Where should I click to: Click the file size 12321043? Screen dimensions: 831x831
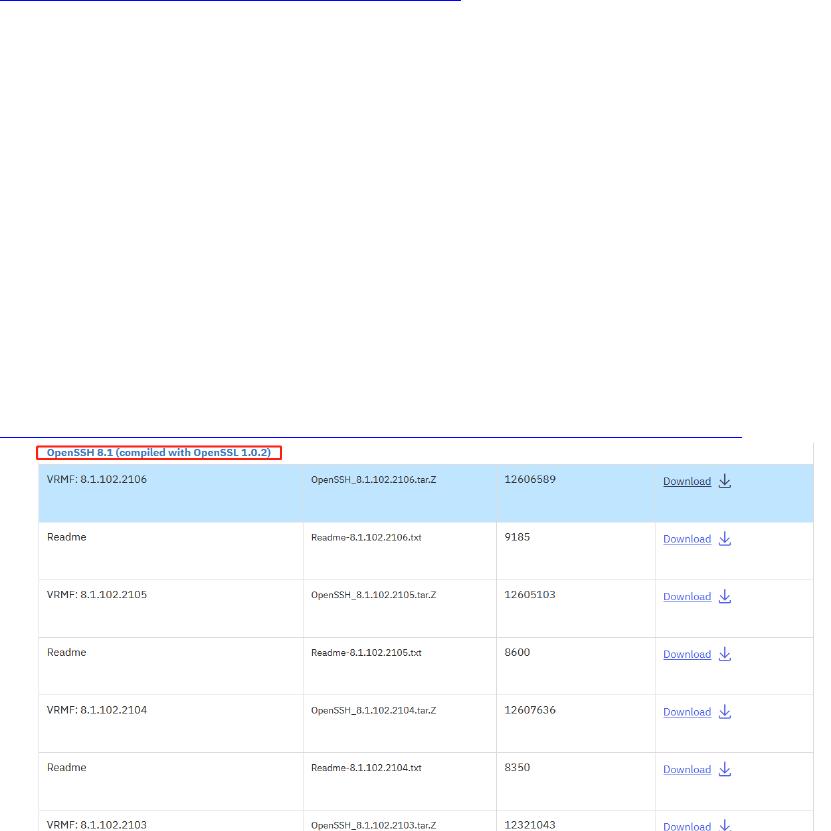coord(530,825)
